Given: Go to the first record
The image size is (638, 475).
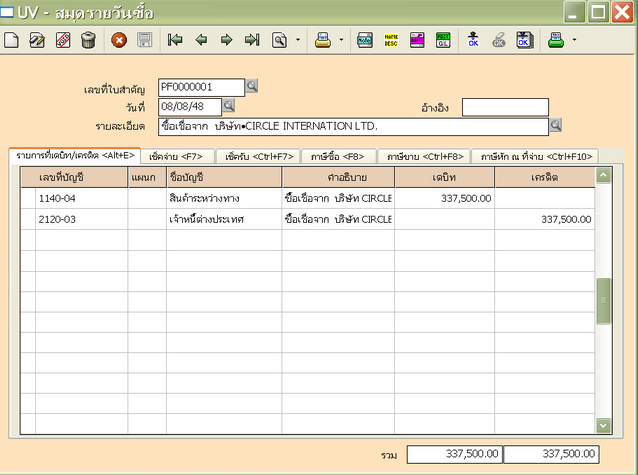Looking at the screenshot, I should [x=176, y=41].
